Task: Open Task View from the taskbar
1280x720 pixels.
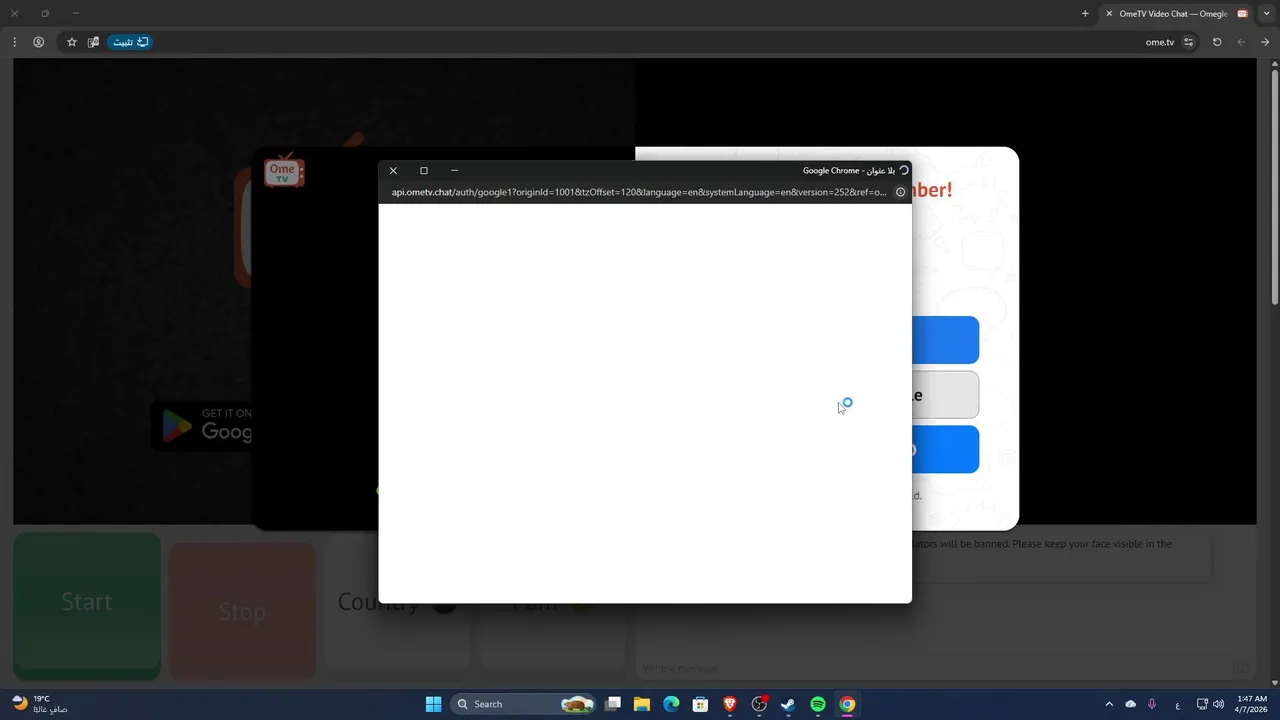Action: pos(613,704)
